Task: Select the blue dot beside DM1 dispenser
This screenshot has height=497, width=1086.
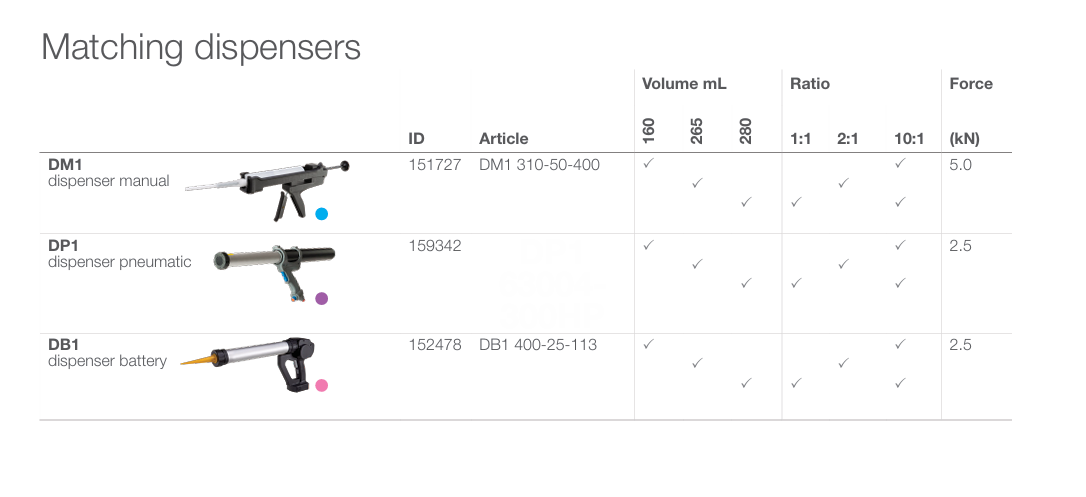Action: click(x=321, y=213)
